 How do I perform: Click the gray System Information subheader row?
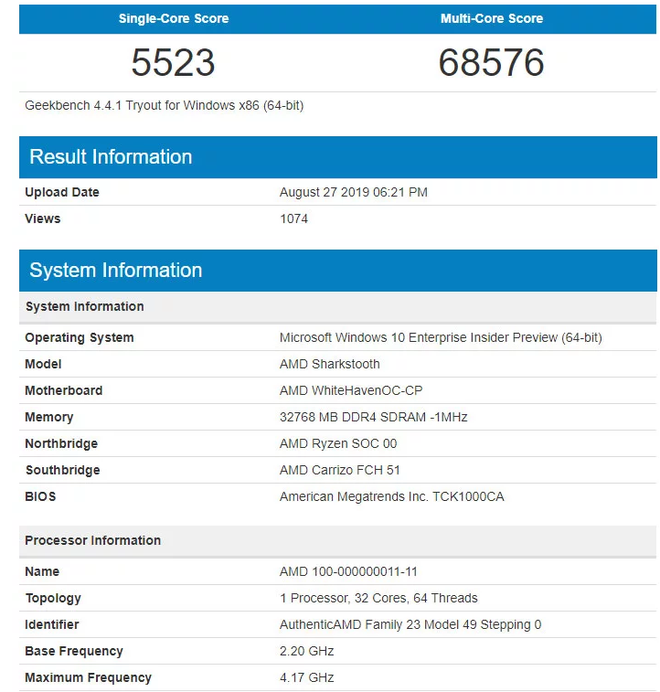pos(338,306)
